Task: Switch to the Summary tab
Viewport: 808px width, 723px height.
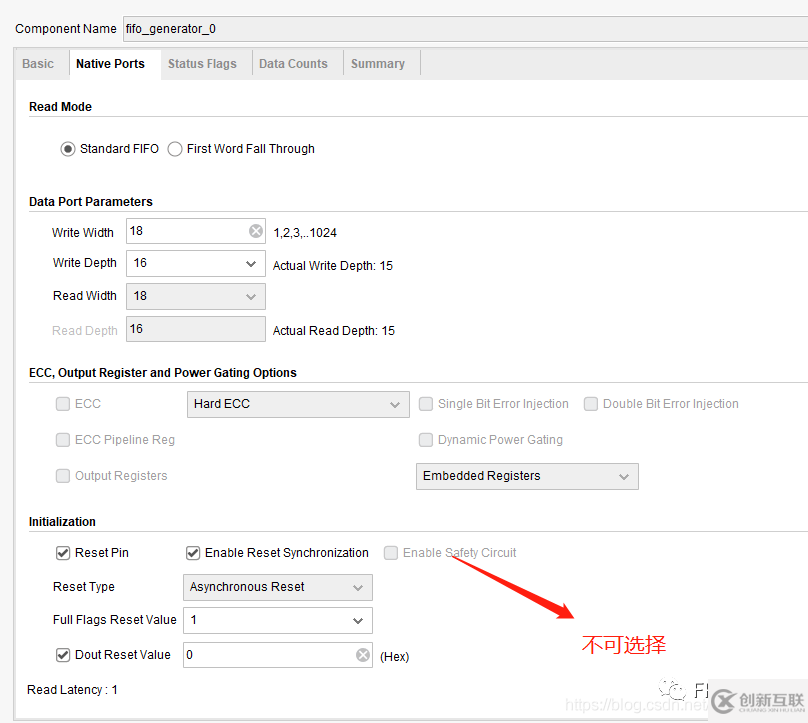Action: pyautogui.click(x=378, y=64)
